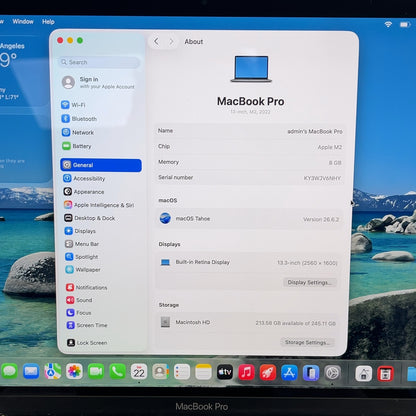The height and width of the screenshot is (416, 416).
Task: Select Apple Intelligence & Siri
Action: pyautogui.click(x=99, y=205)
